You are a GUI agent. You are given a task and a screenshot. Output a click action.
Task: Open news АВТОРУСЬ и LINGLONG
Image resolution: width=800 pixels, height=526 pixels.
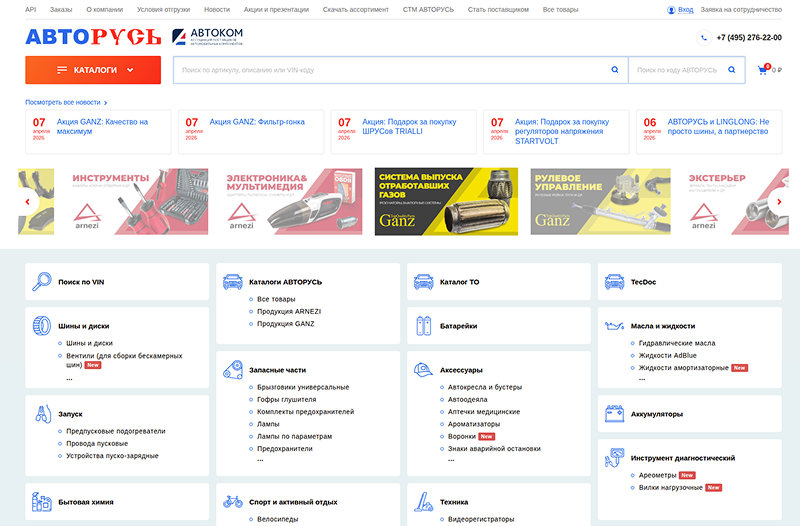pos(718,127)
